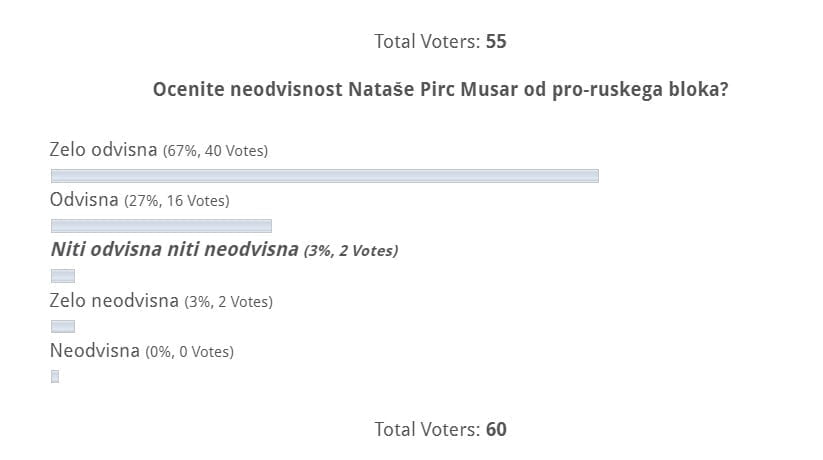Viewport: 823px width, 460px height.
Task: Click the 3%, 2 Votes count beside Zelo neodvisna
Action: 229,301
